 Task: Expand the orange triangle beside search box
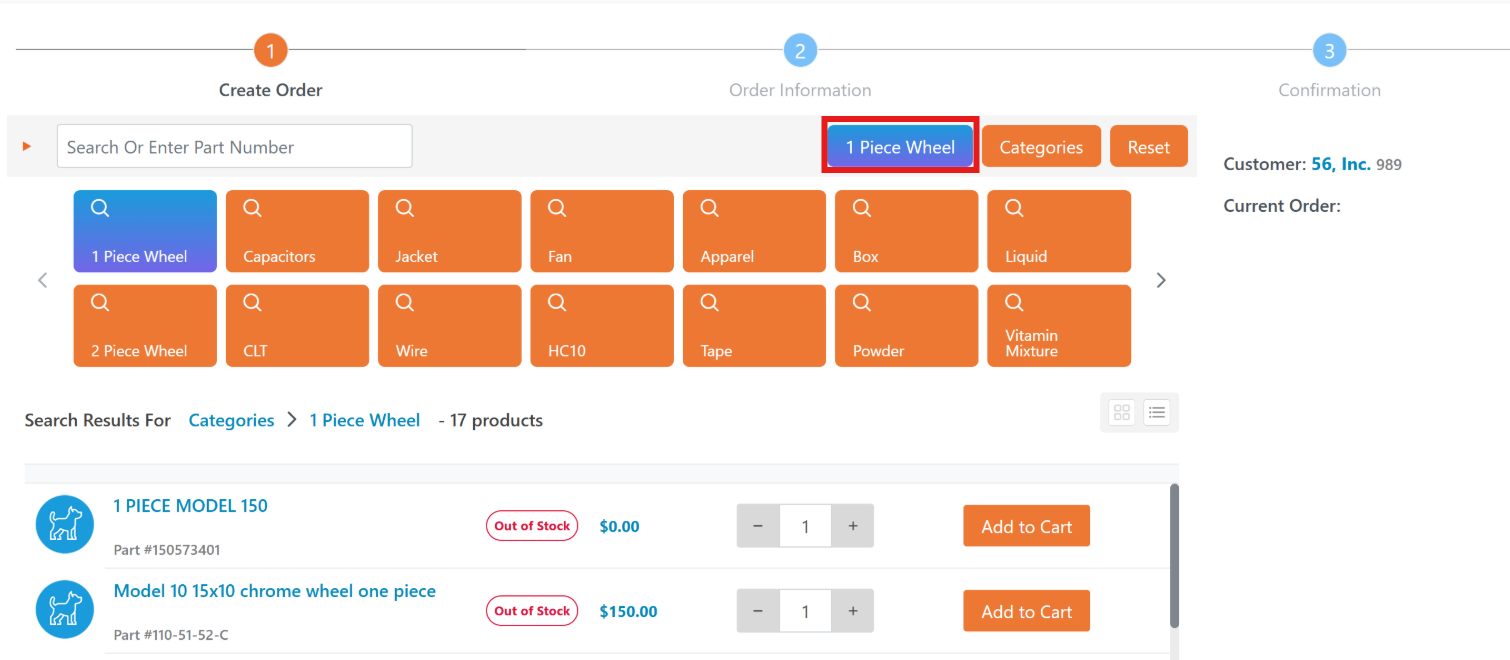point(27,146)
